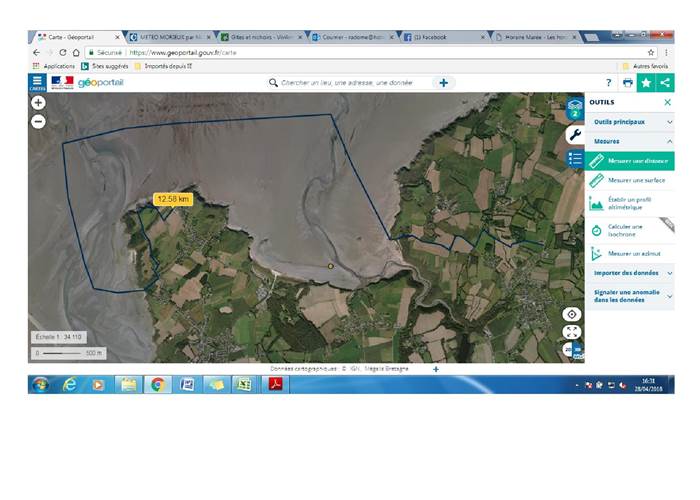Viewport: 700px width, 500px height.
Task: Choose Calculer une isochrone
Action: pyautogui.click(x=629, y=229)
